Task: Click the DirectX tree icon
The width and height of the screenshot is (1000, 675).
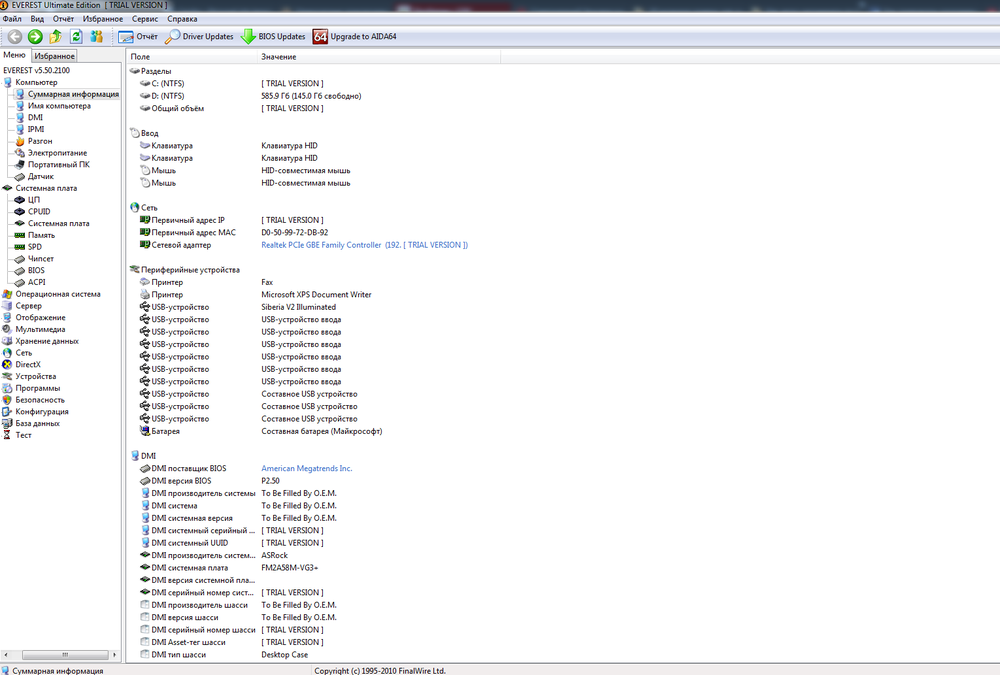Action: tap(7, 365)
